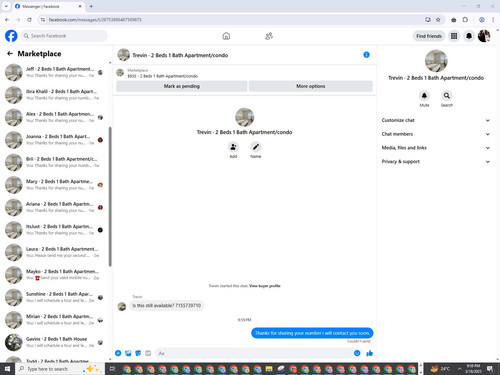Expand Privacy & support section
The height and width of the screenshot is (375, 500).
[436, 161]
